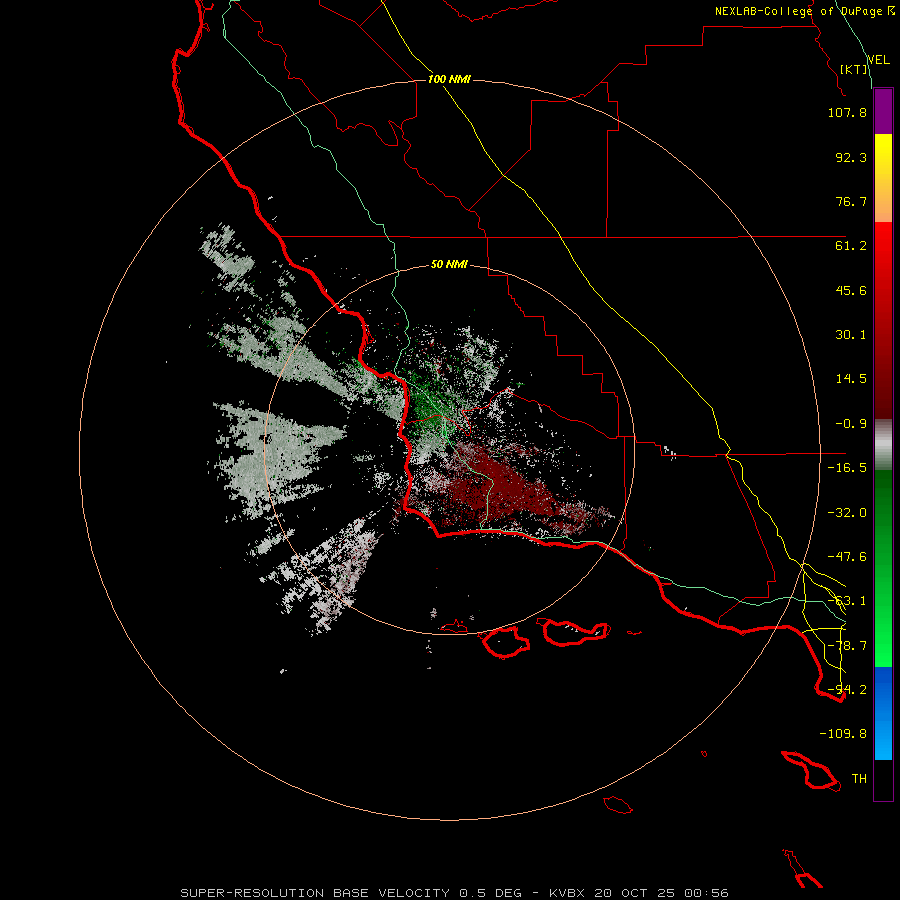
Task: Click the 107.8 velocity scale value
Action: click(x=847, y=112)
